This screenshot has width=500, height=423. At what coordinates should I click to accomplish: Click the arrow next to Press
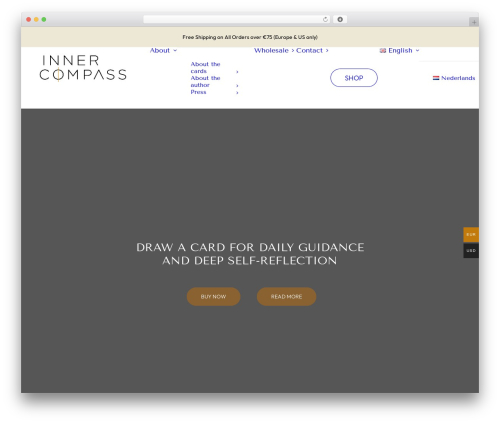point(237,93)
